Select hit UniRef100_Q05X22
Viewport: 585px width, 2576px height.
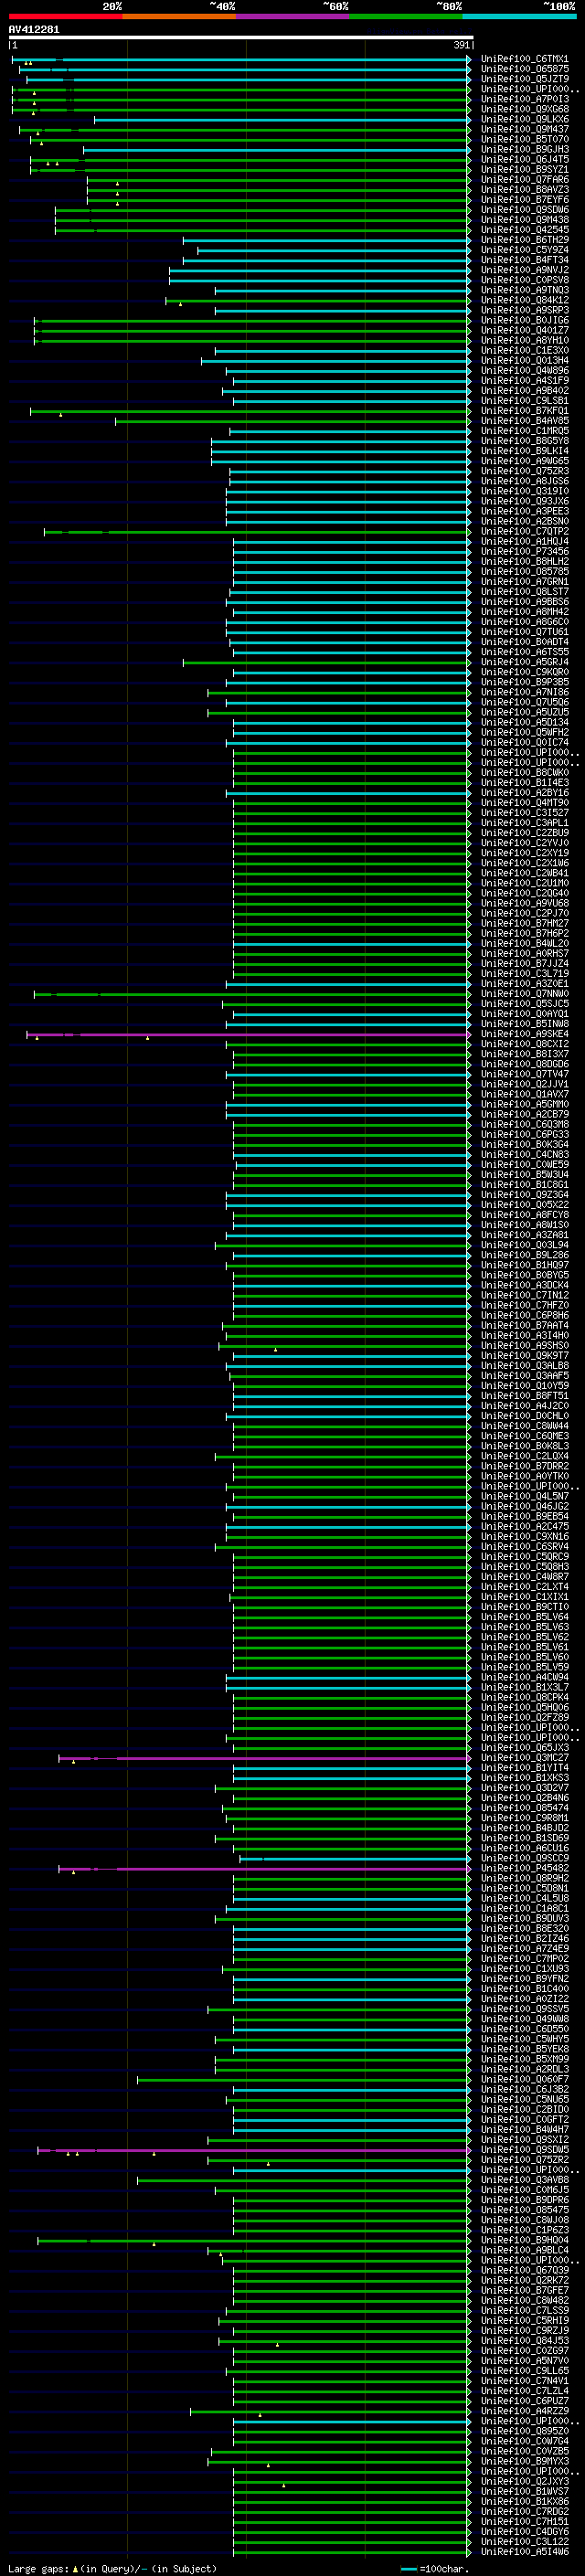tap(525, 1205)
